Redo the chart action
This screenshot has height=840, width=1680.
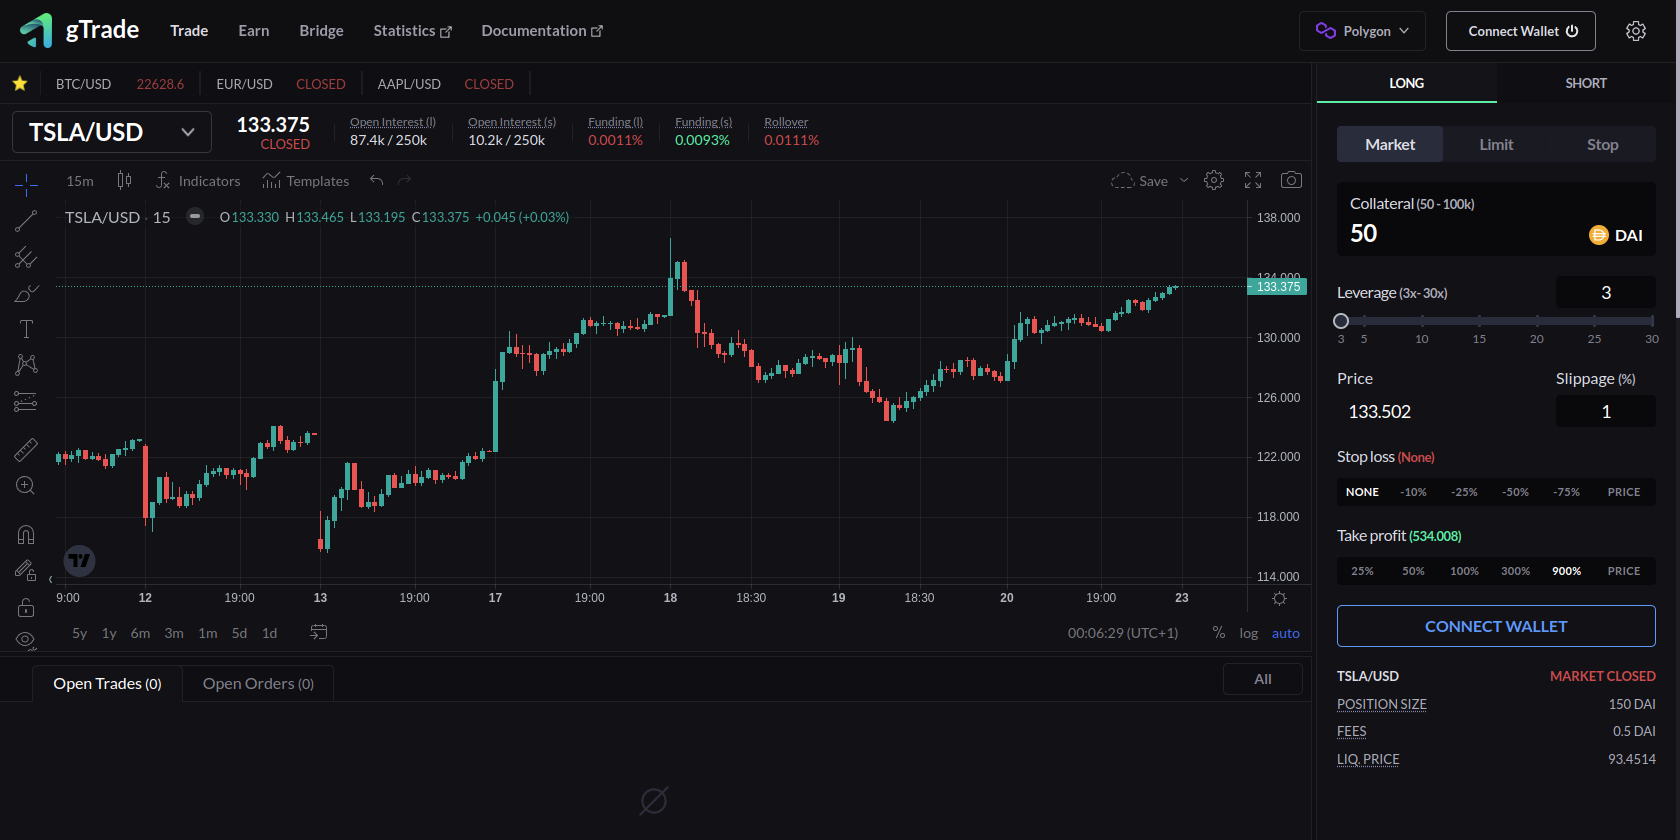tap(405, 181)
